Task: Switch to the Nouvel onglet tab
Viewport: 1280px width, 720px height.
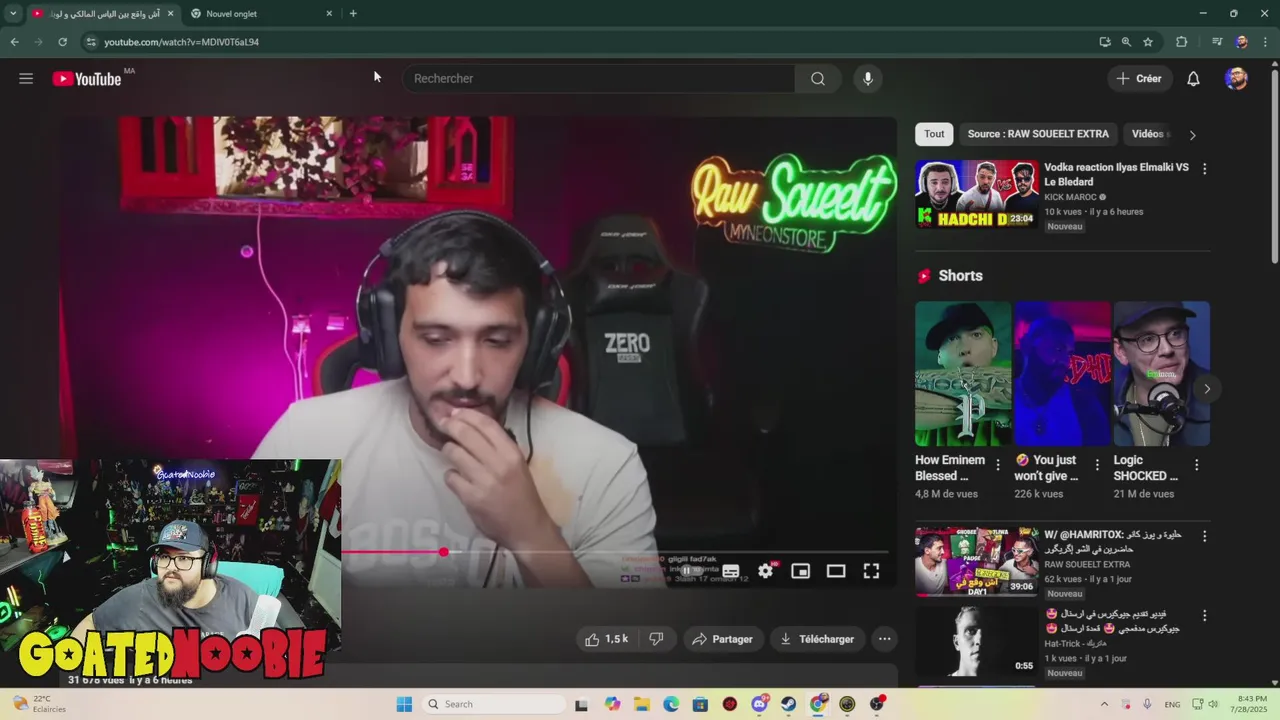Action: [260, 13]
